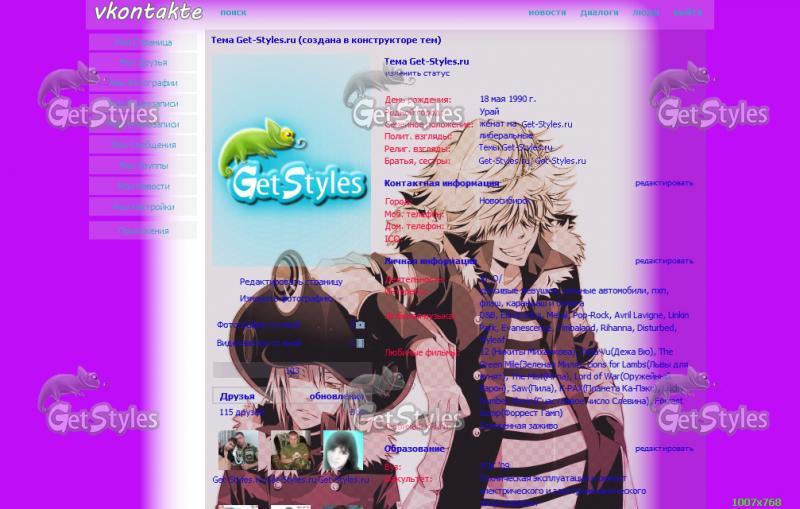800x509 pixels.
Task: Click обновления in the Друзья header
Action: click(336, 396)
